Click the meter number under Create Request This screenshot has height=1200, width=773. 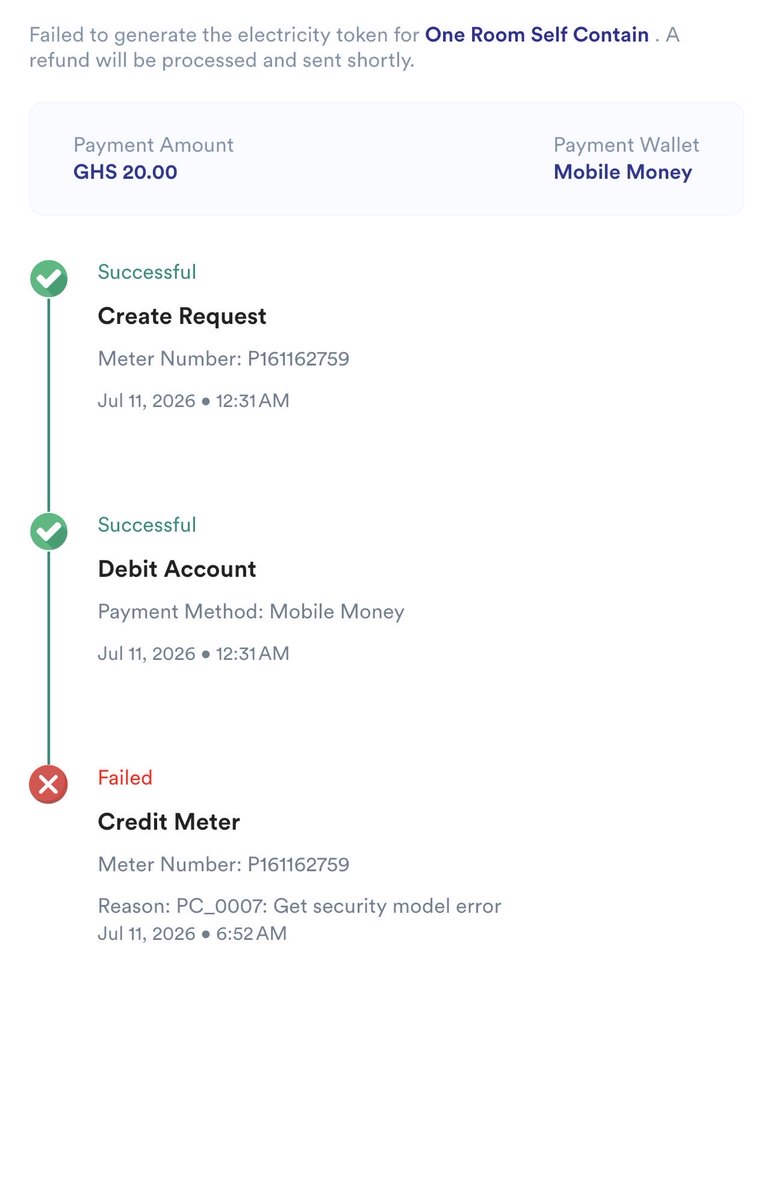click(224, 358)
